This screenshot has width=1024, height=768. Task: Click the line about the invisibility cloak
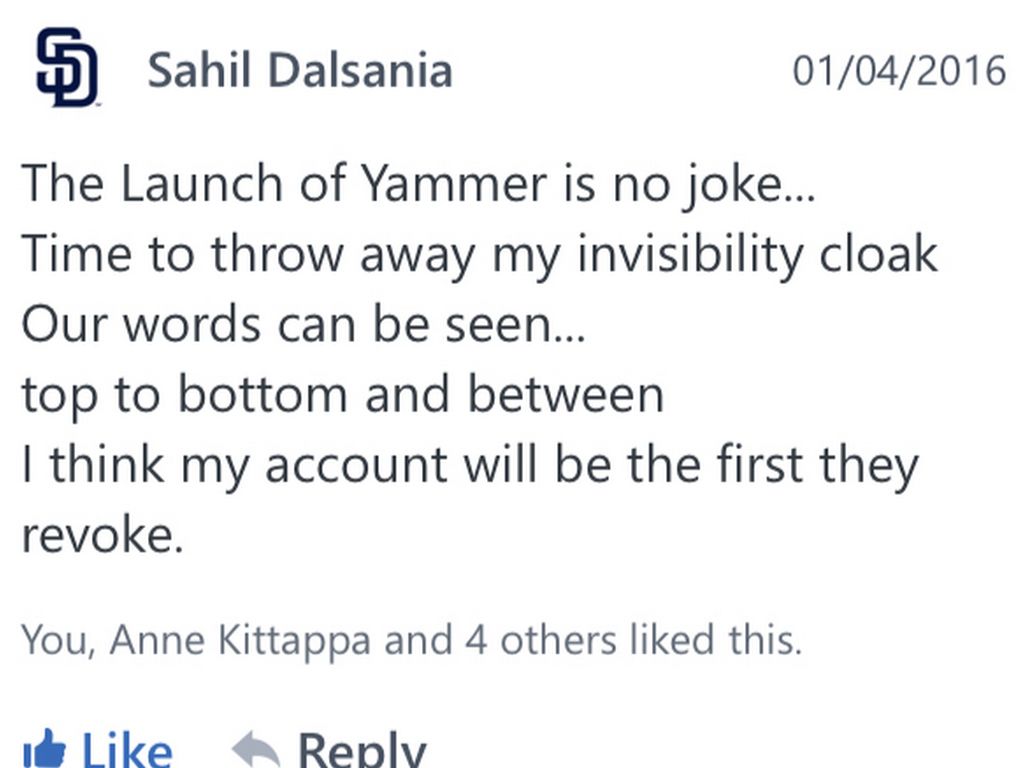[x=479, y=254]
